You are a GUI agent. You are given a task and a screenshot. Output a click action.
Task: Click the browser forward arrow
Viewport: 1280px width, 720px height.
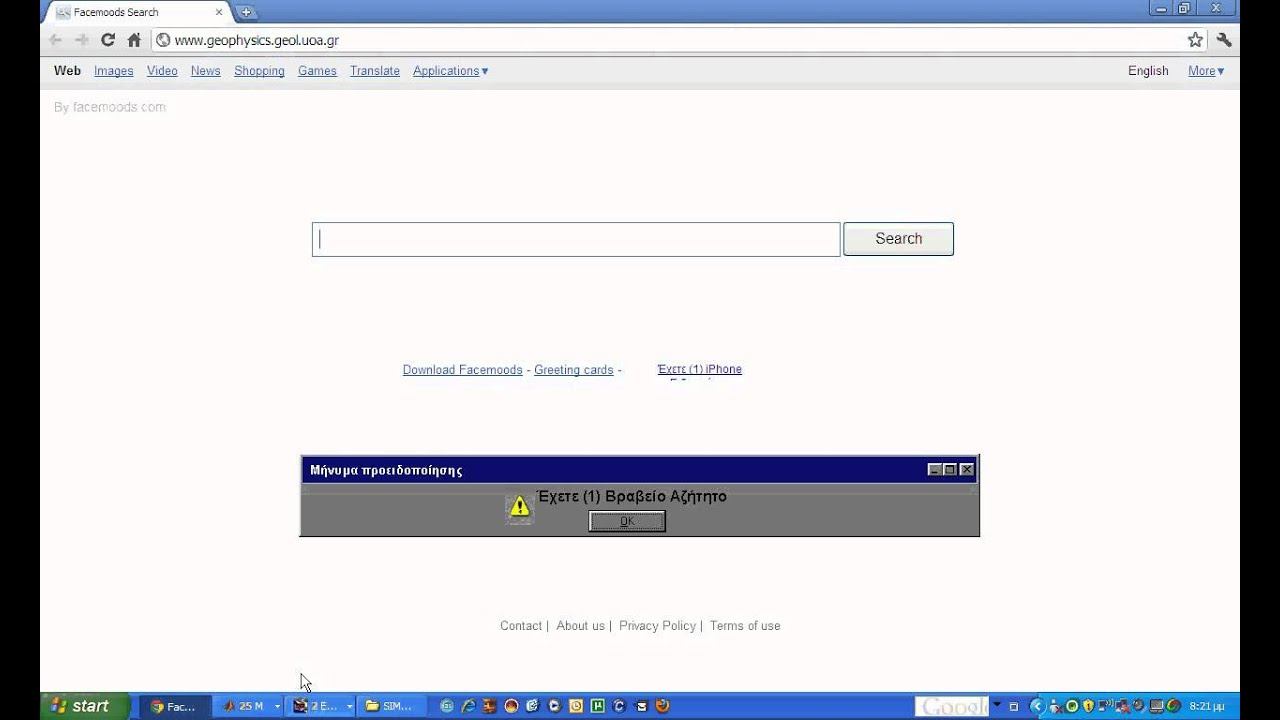click(x=82, y=40)
